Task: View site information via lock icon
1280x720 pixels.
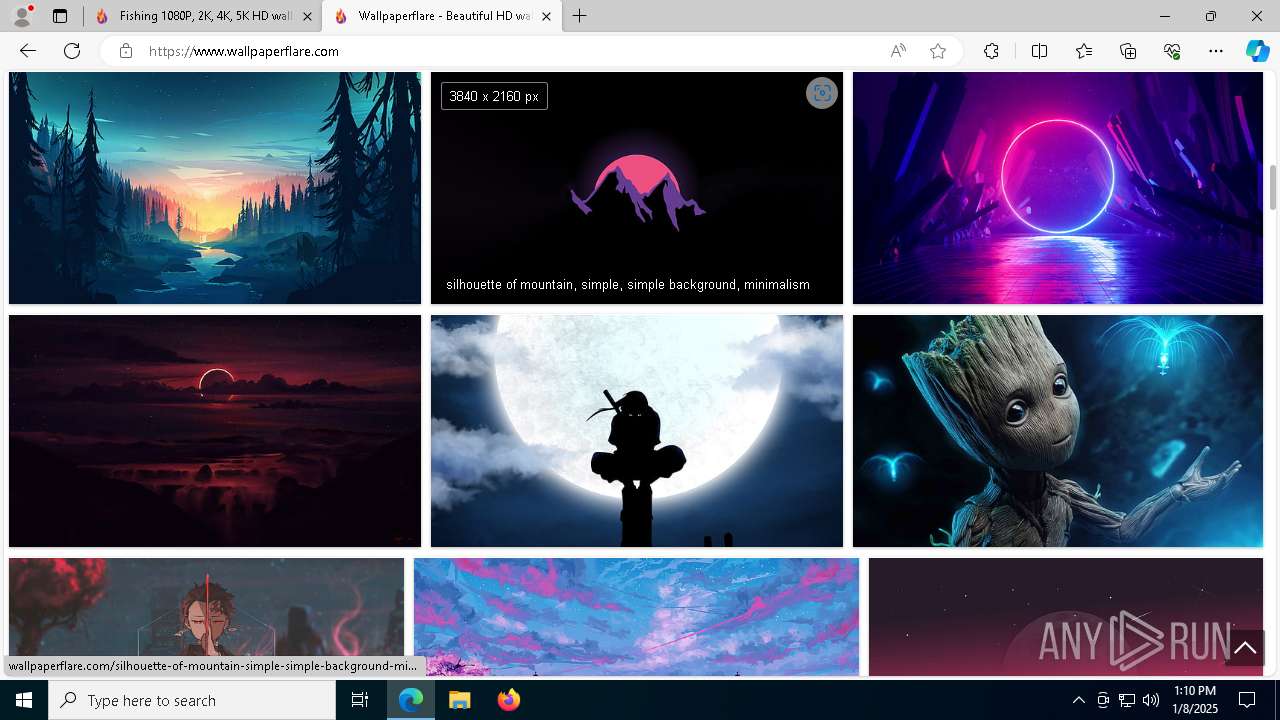Action: [x=125, y=51]
